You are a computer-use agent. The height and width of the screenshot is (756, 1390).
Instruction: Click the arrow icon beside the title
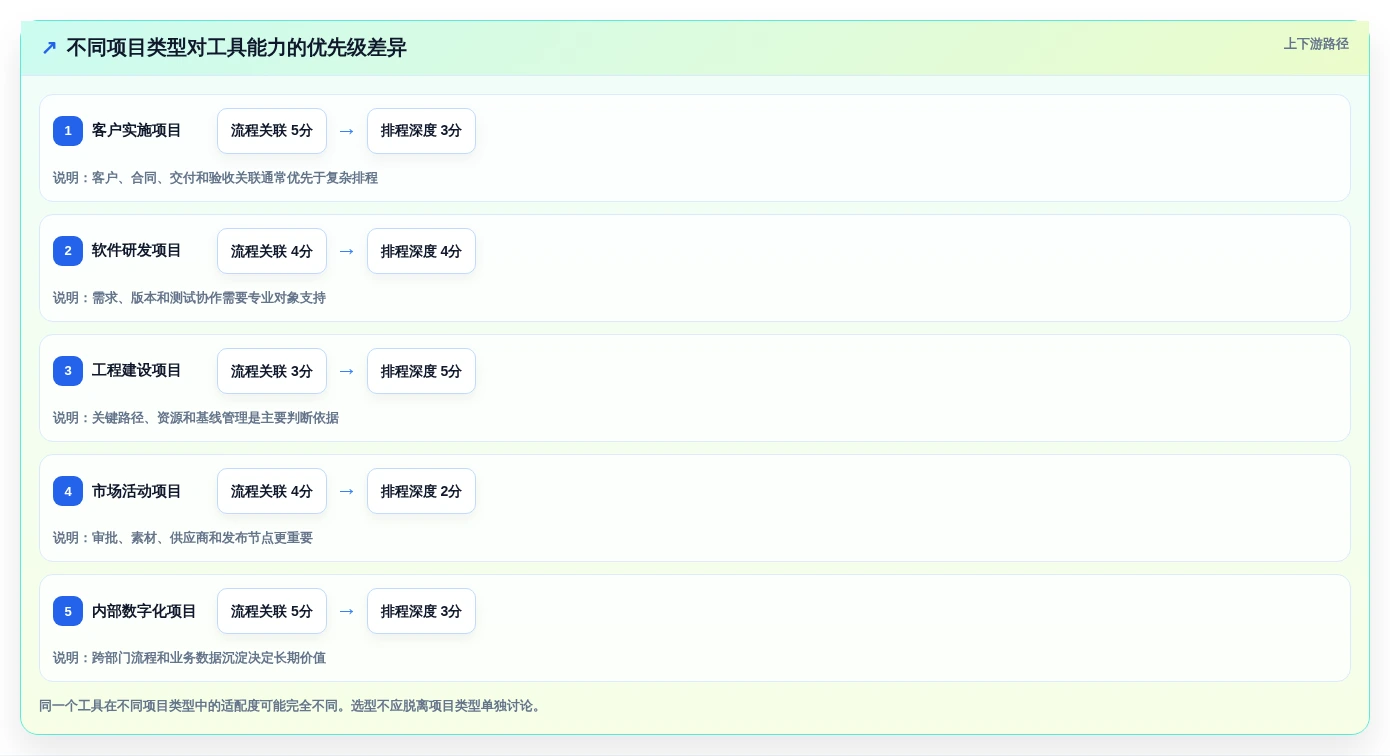(x=49, y=48)
